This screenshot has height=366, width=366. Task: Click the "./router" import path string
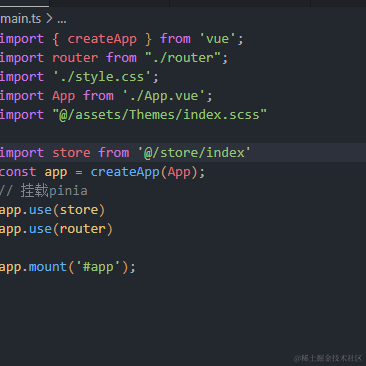tap(183, 58)
